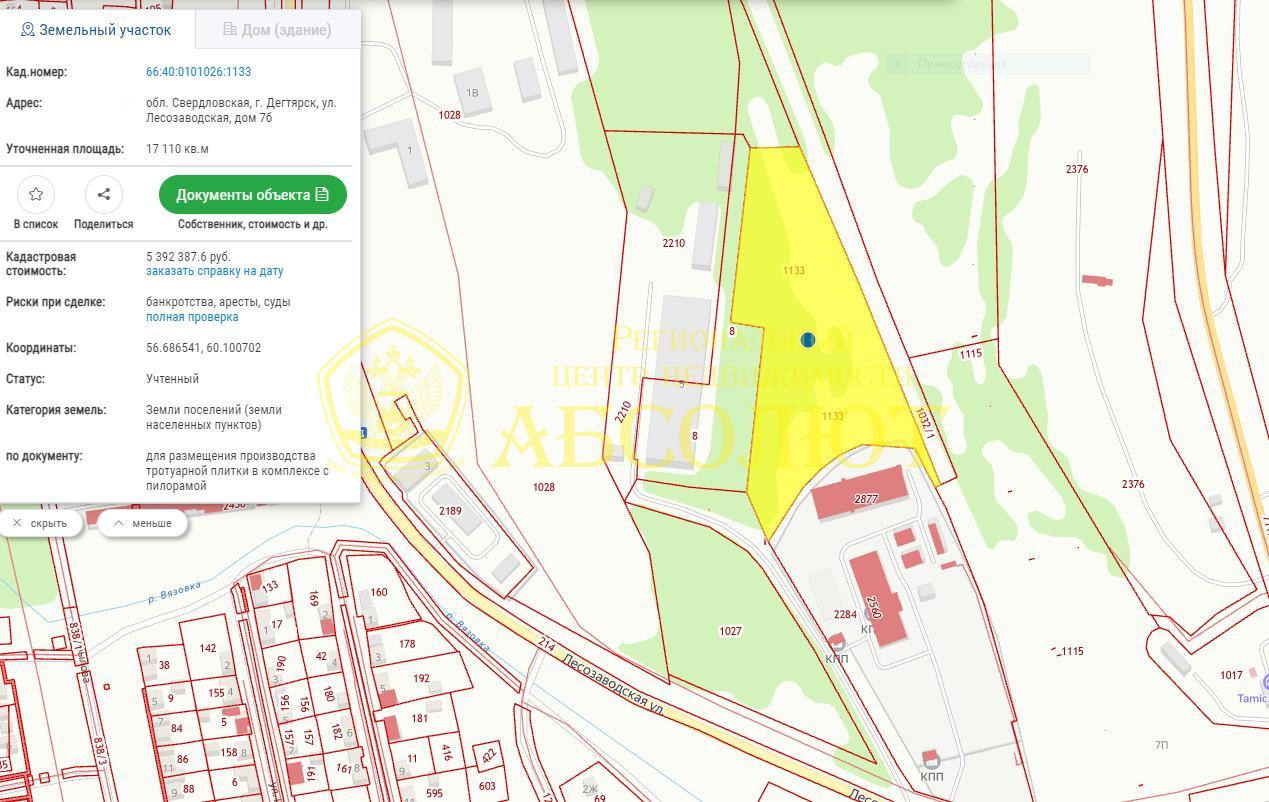Select the area value 17 110 кв.м

tap(177, 149)
